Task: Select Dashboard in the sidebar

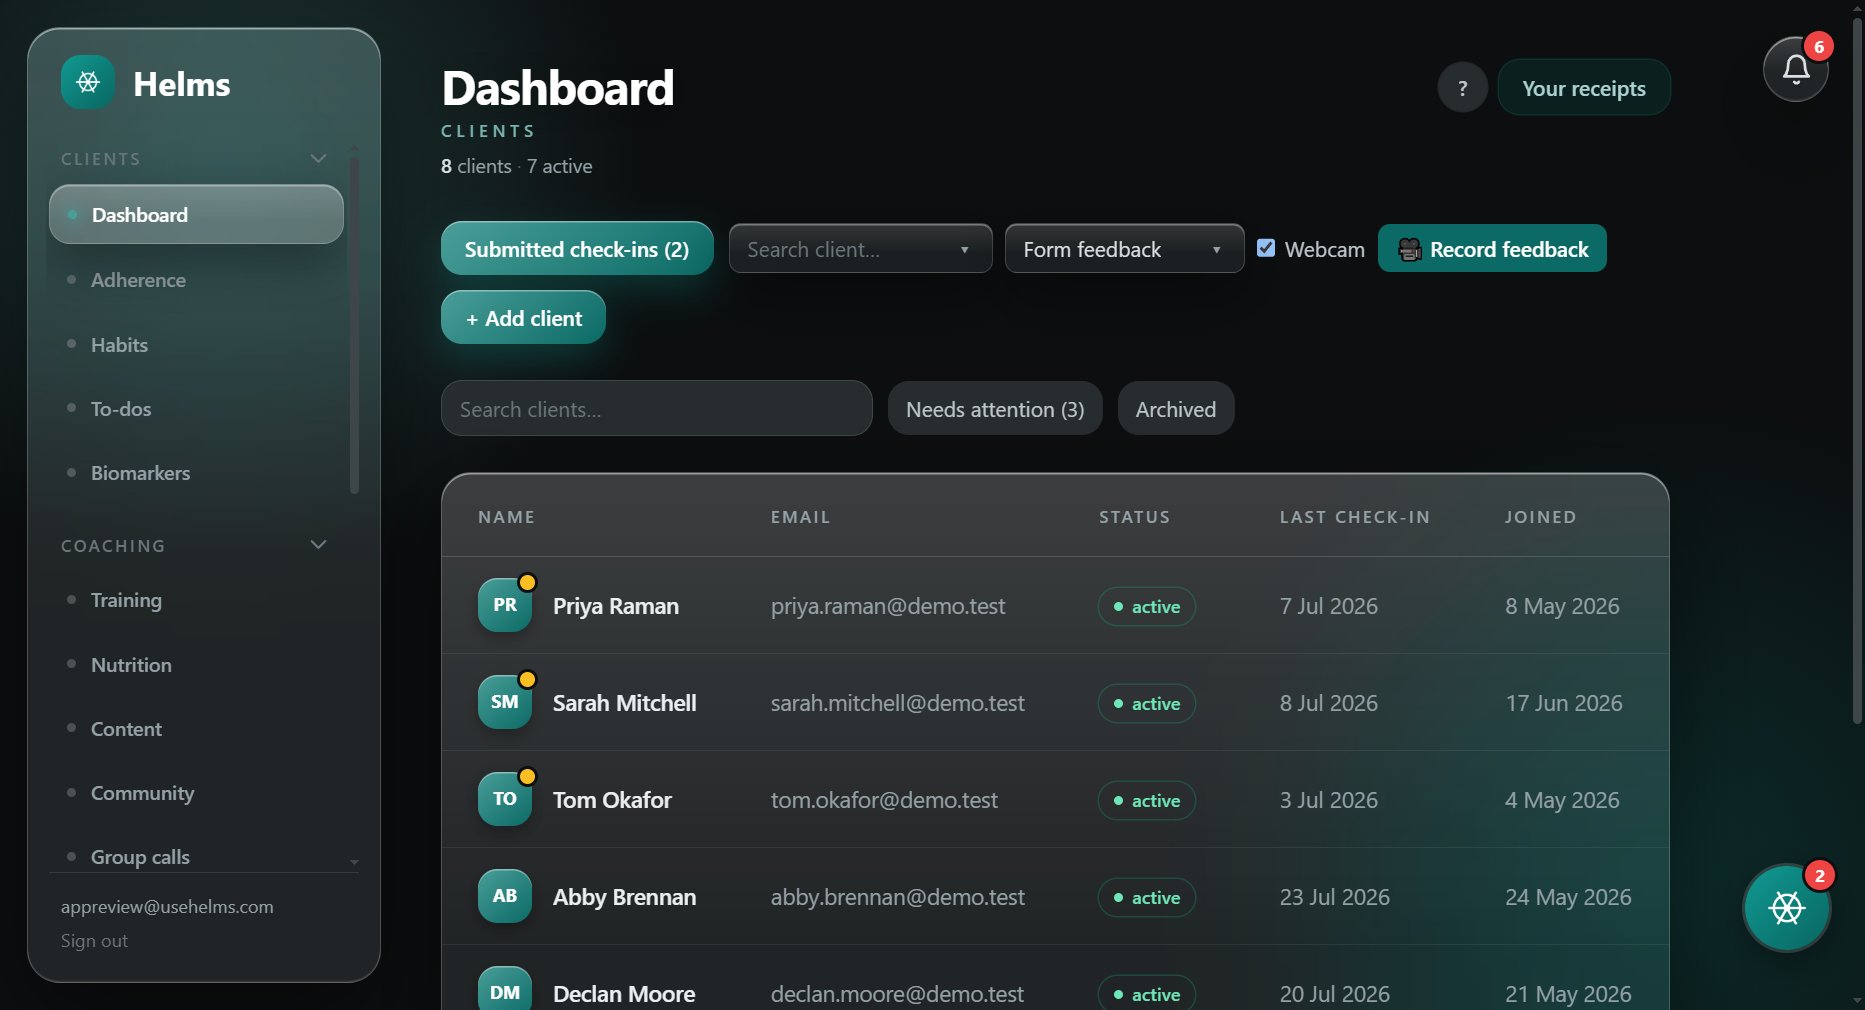Action: (196, 214)
